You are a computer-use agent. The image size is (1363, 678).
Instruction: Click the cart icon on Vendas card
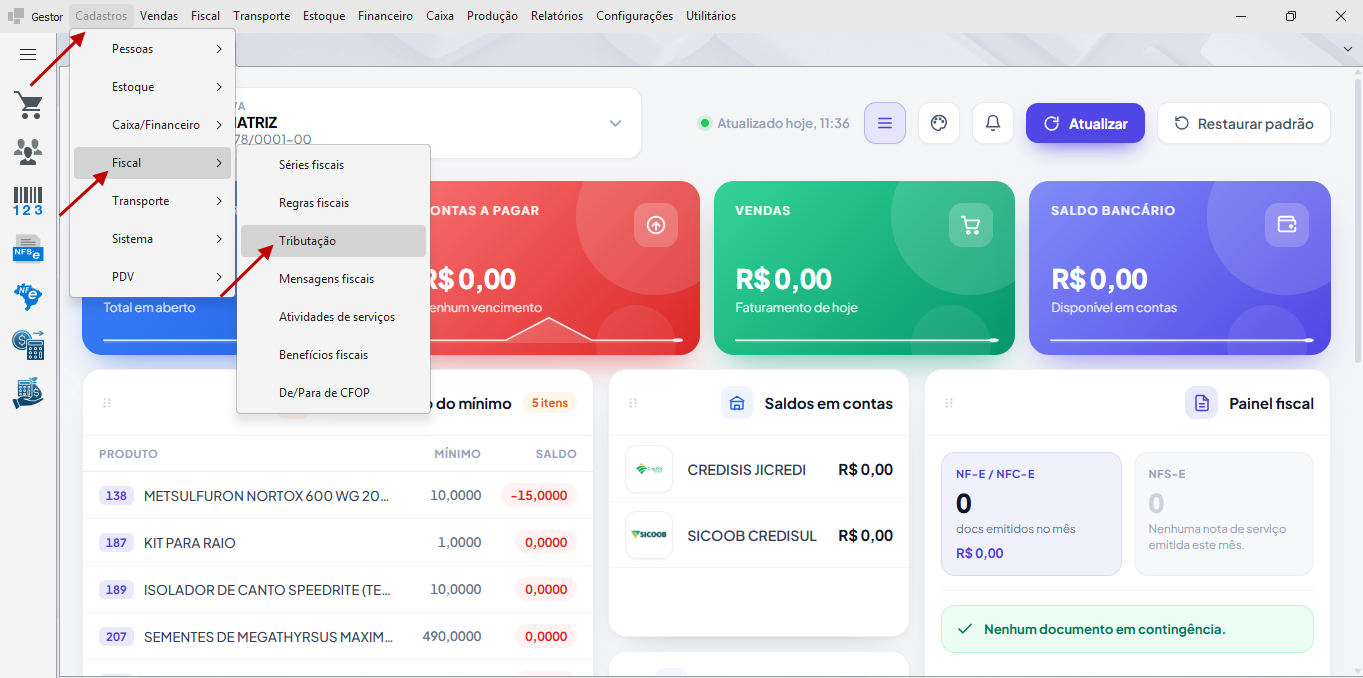point(971,225)
